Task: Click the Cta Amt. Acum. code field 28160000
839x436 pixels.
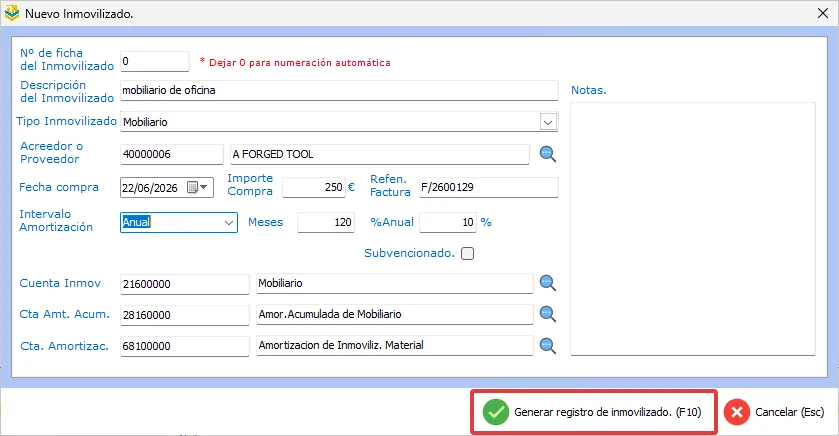Action: tap(185, 315)
